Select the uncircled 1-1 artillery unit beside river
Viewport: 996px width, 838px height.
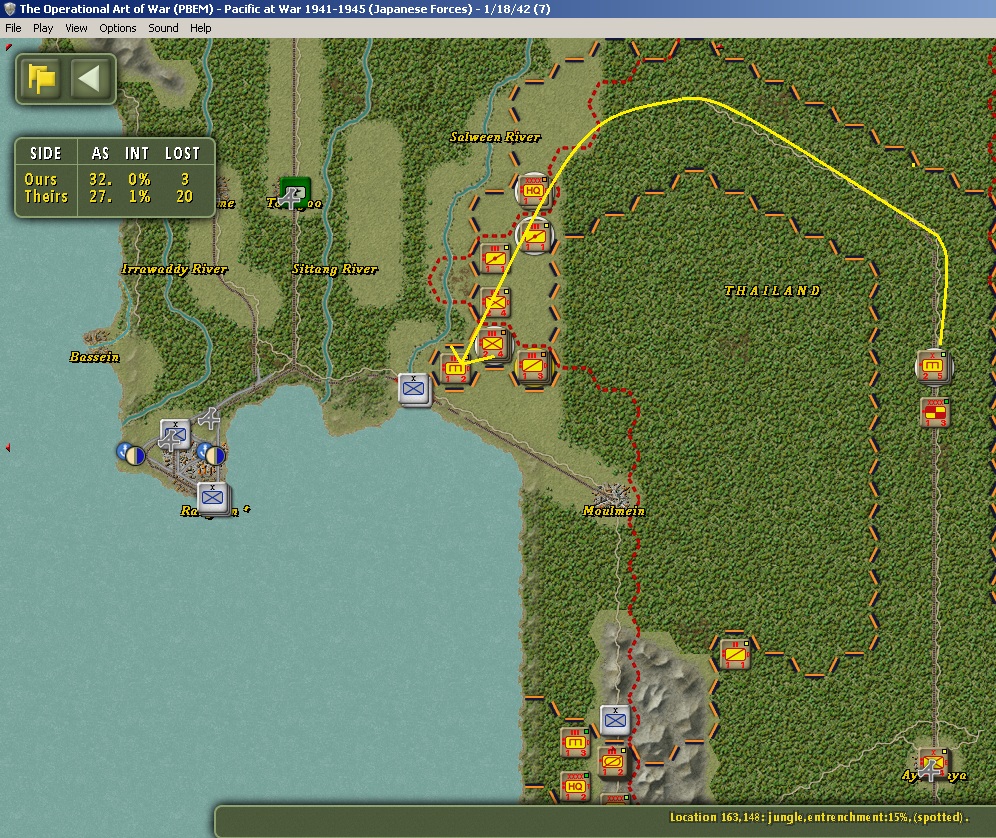pyautogui.click(x=495, y=259)
